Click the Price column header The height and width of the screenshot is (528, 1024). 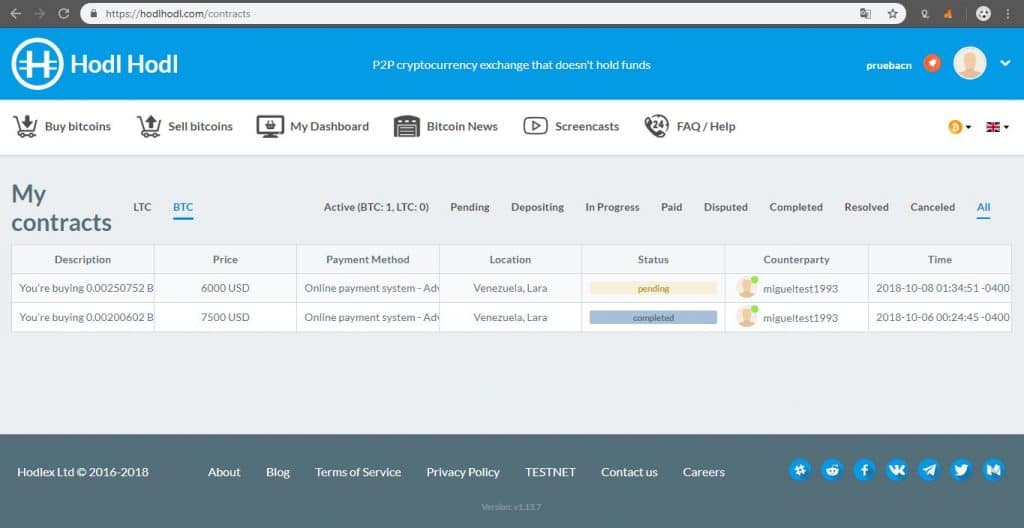tap(225, 259)
